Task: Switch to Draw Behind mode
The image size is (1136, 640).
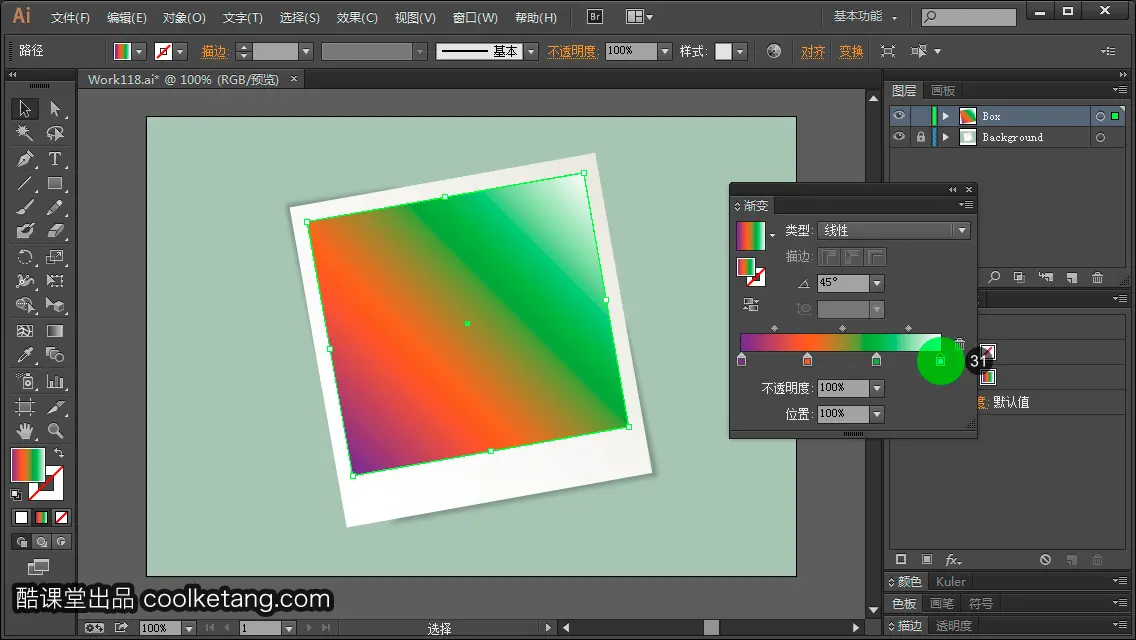Action: pos(42,541)
